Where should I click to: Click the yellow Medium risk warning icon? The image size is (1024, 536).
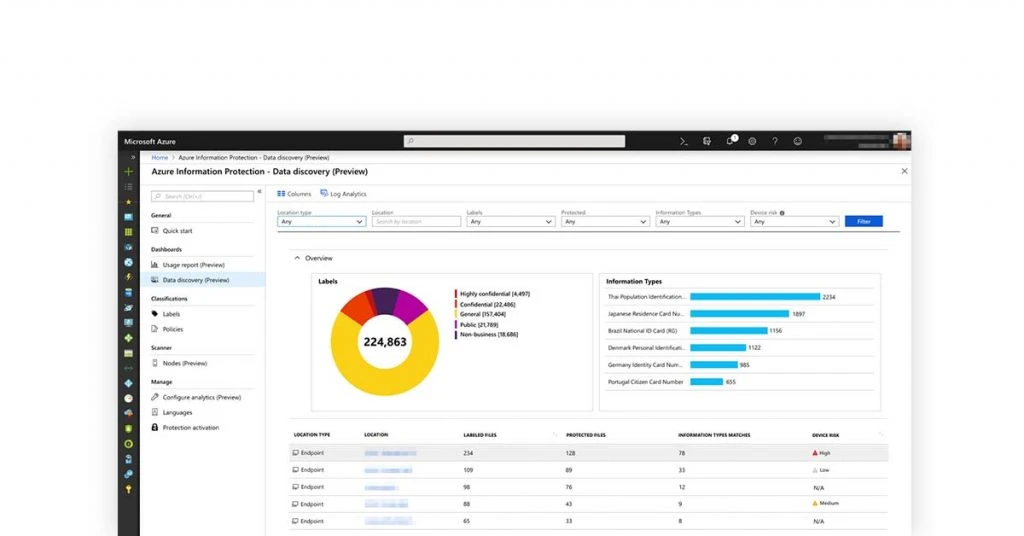pyautogui.click(x=814, y=503)
